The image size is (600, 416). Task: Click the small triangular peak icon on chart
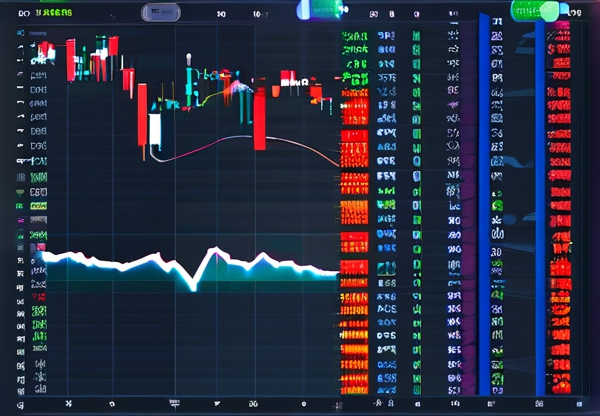238,87
